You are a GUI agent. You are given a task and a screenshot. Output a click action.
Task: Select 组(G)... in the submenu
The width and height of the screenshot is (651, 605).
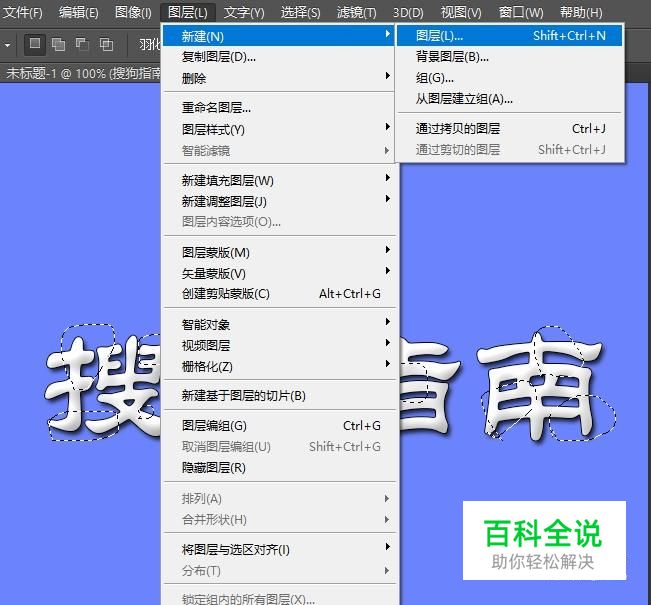click(x=509, y=78)
